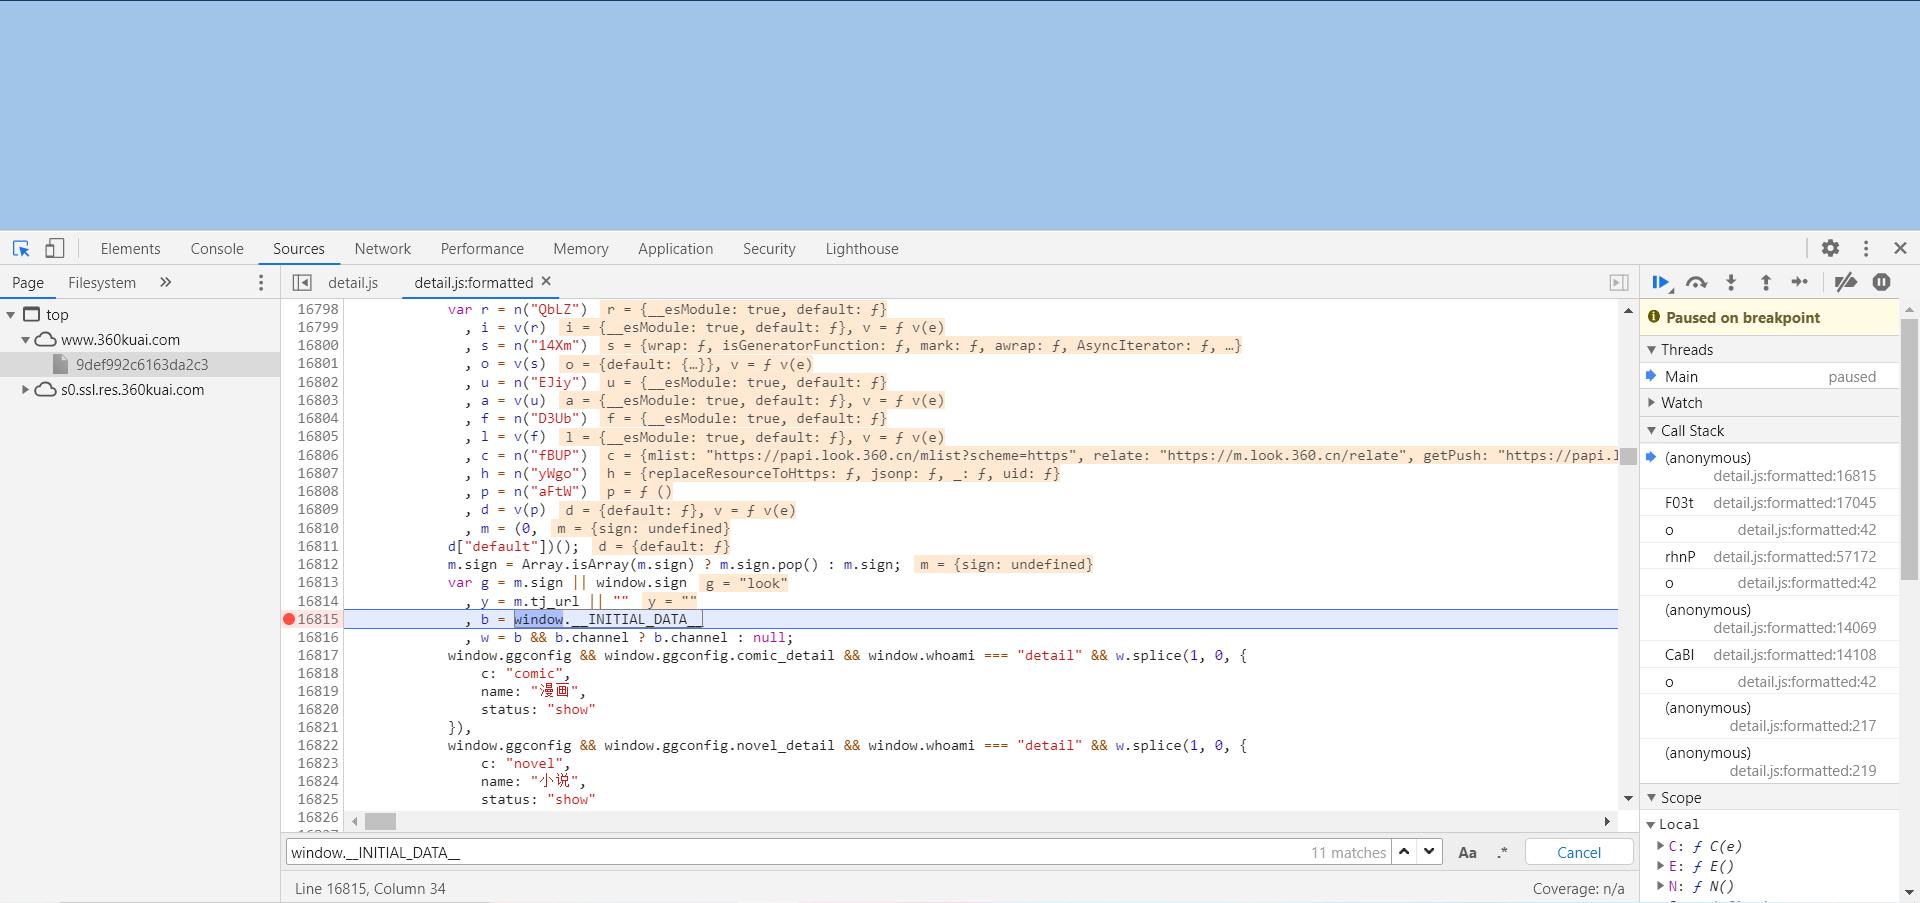
Task: Step to the next statement
Action: (x=1800, y=282)
